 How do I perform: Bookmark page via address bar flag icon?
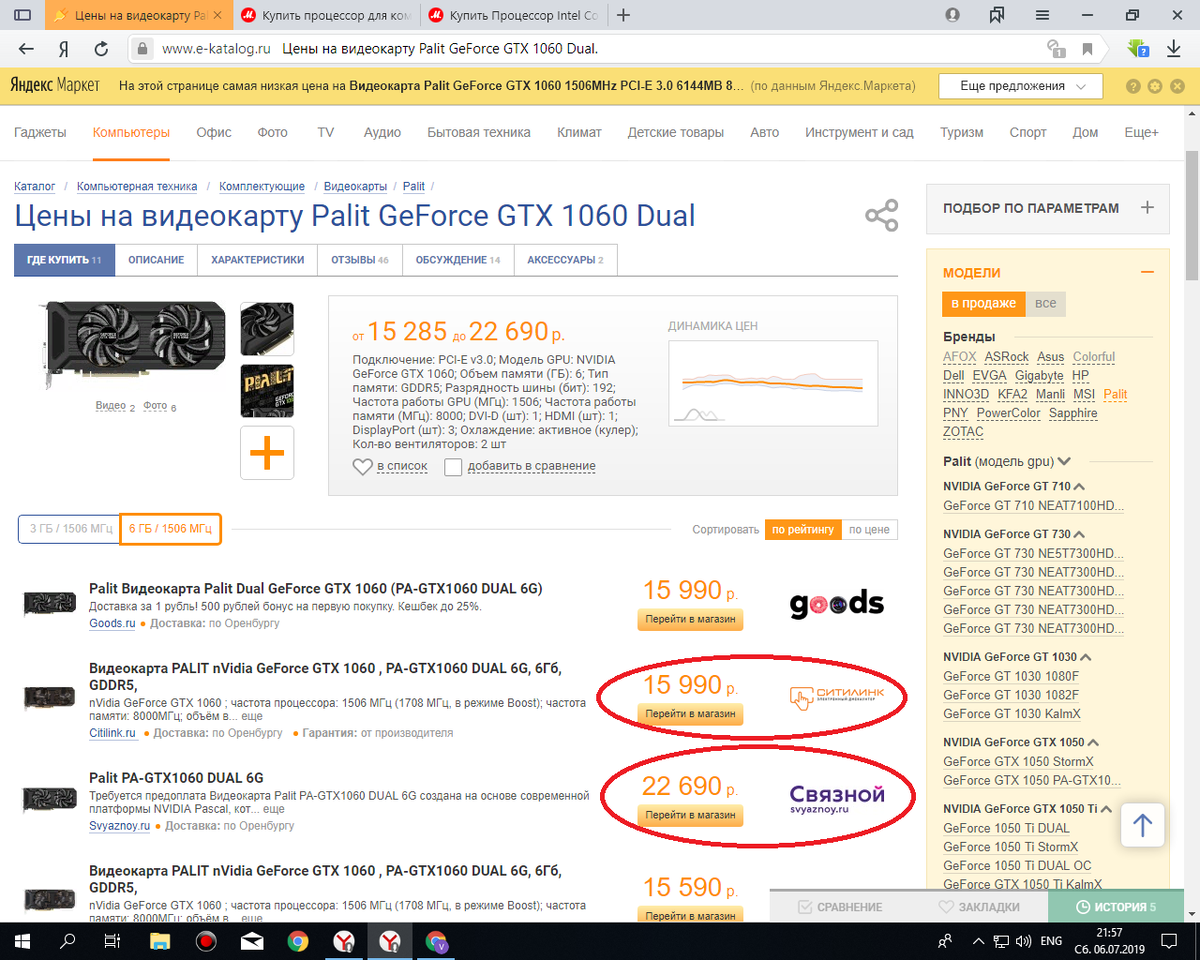[1087, 48]
